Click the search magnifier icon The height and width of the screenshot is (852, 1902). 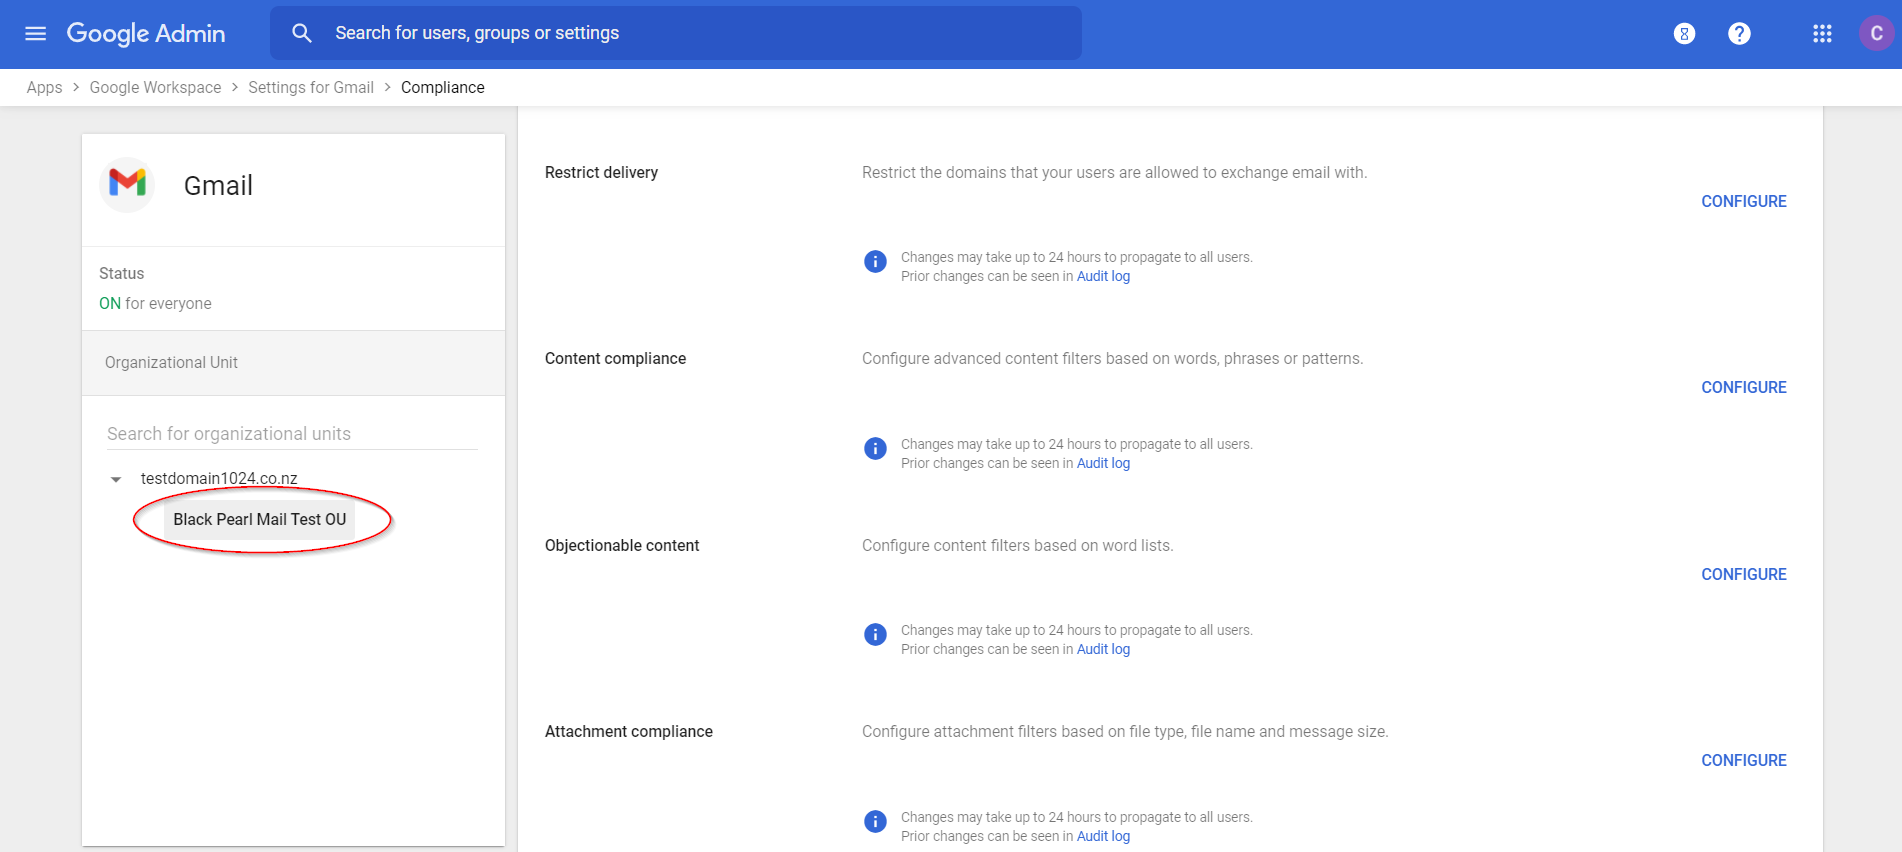point(301,33)
